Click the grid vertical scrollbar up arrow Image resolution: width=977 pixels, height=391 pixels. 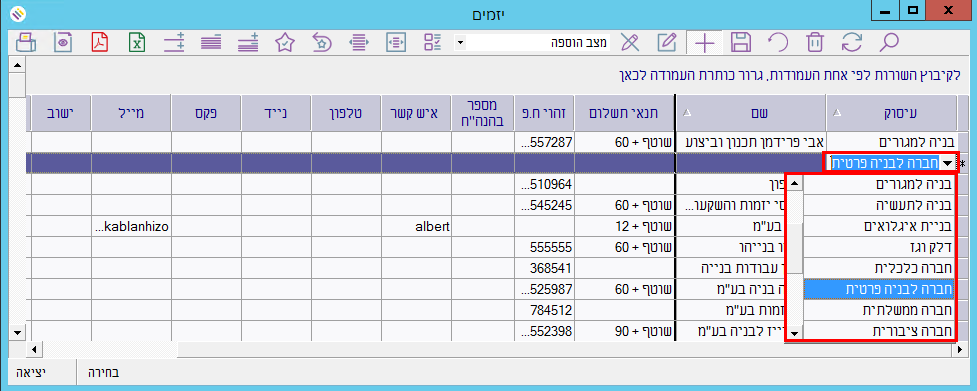point(17,65)
